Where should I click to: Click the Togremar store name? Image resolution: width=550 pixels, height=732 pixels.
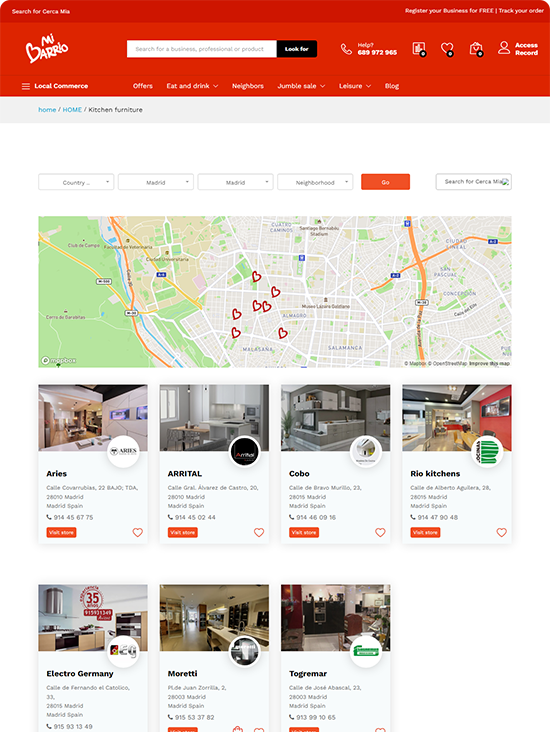coord(308,674)
